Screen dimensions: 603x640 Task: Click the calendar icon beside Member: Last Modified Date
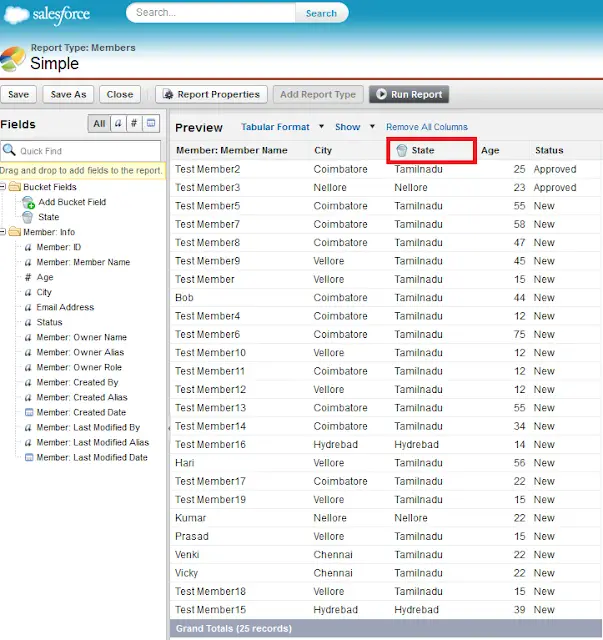click(x=29, y=457)
